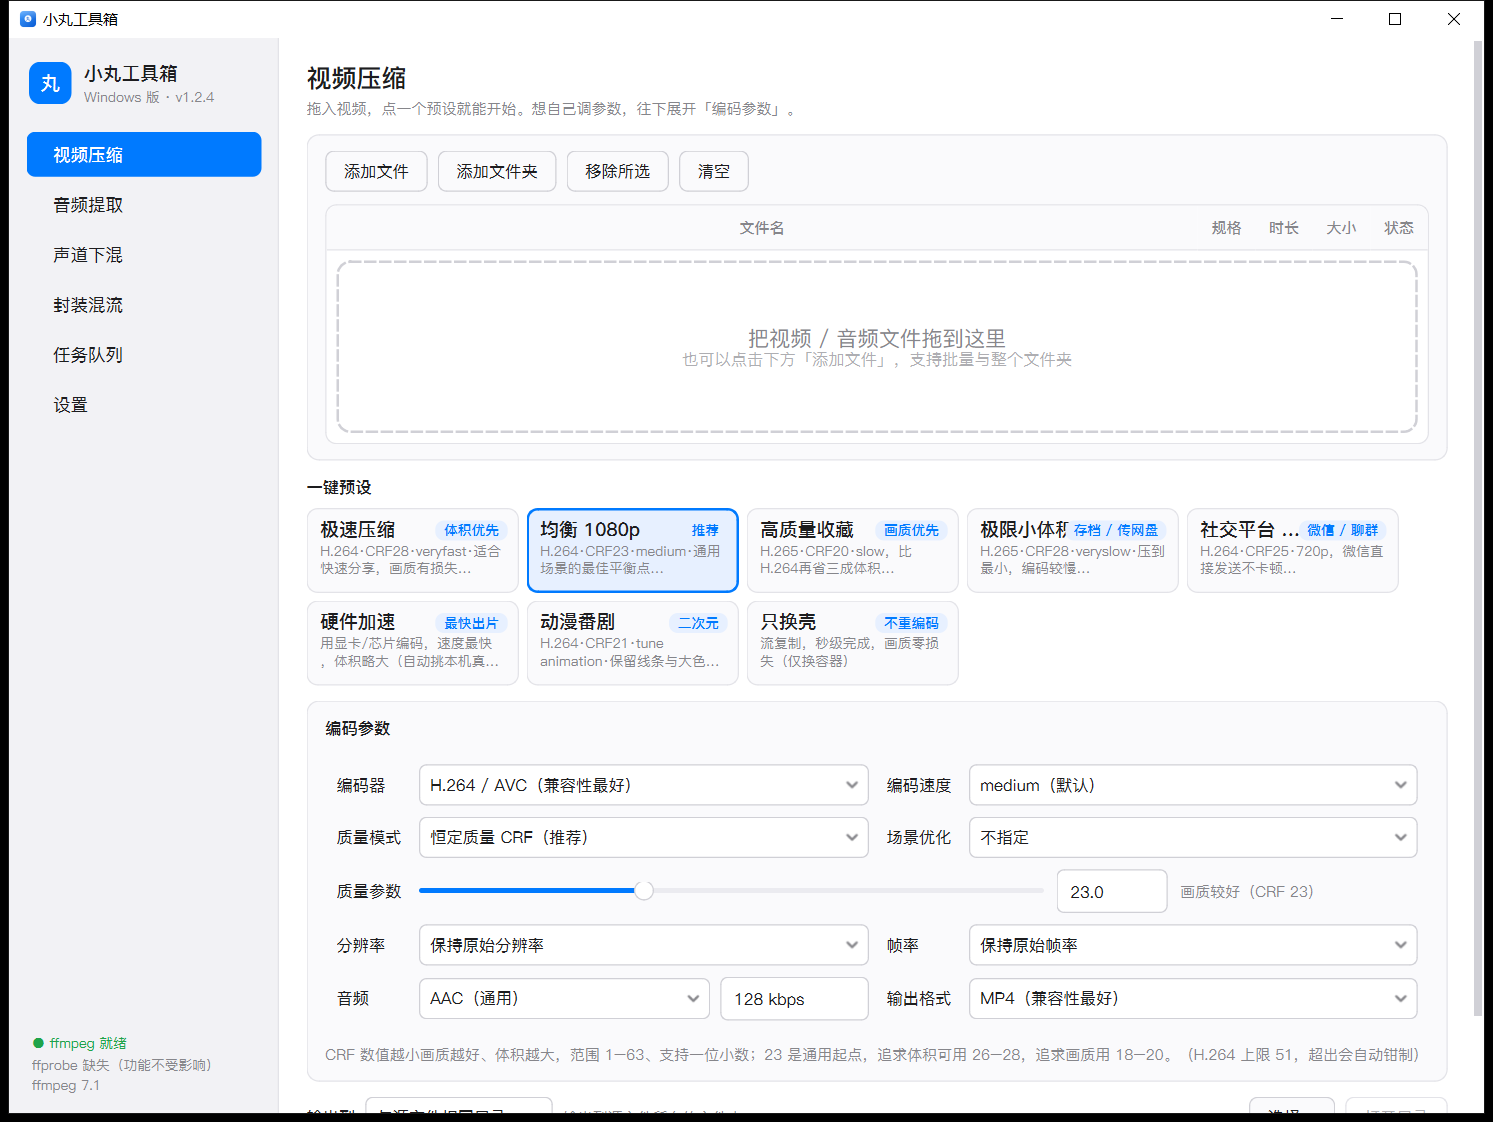Open the 视频压缩 section
This screenshot has height=1122, width=1493.
click(144, 155)
